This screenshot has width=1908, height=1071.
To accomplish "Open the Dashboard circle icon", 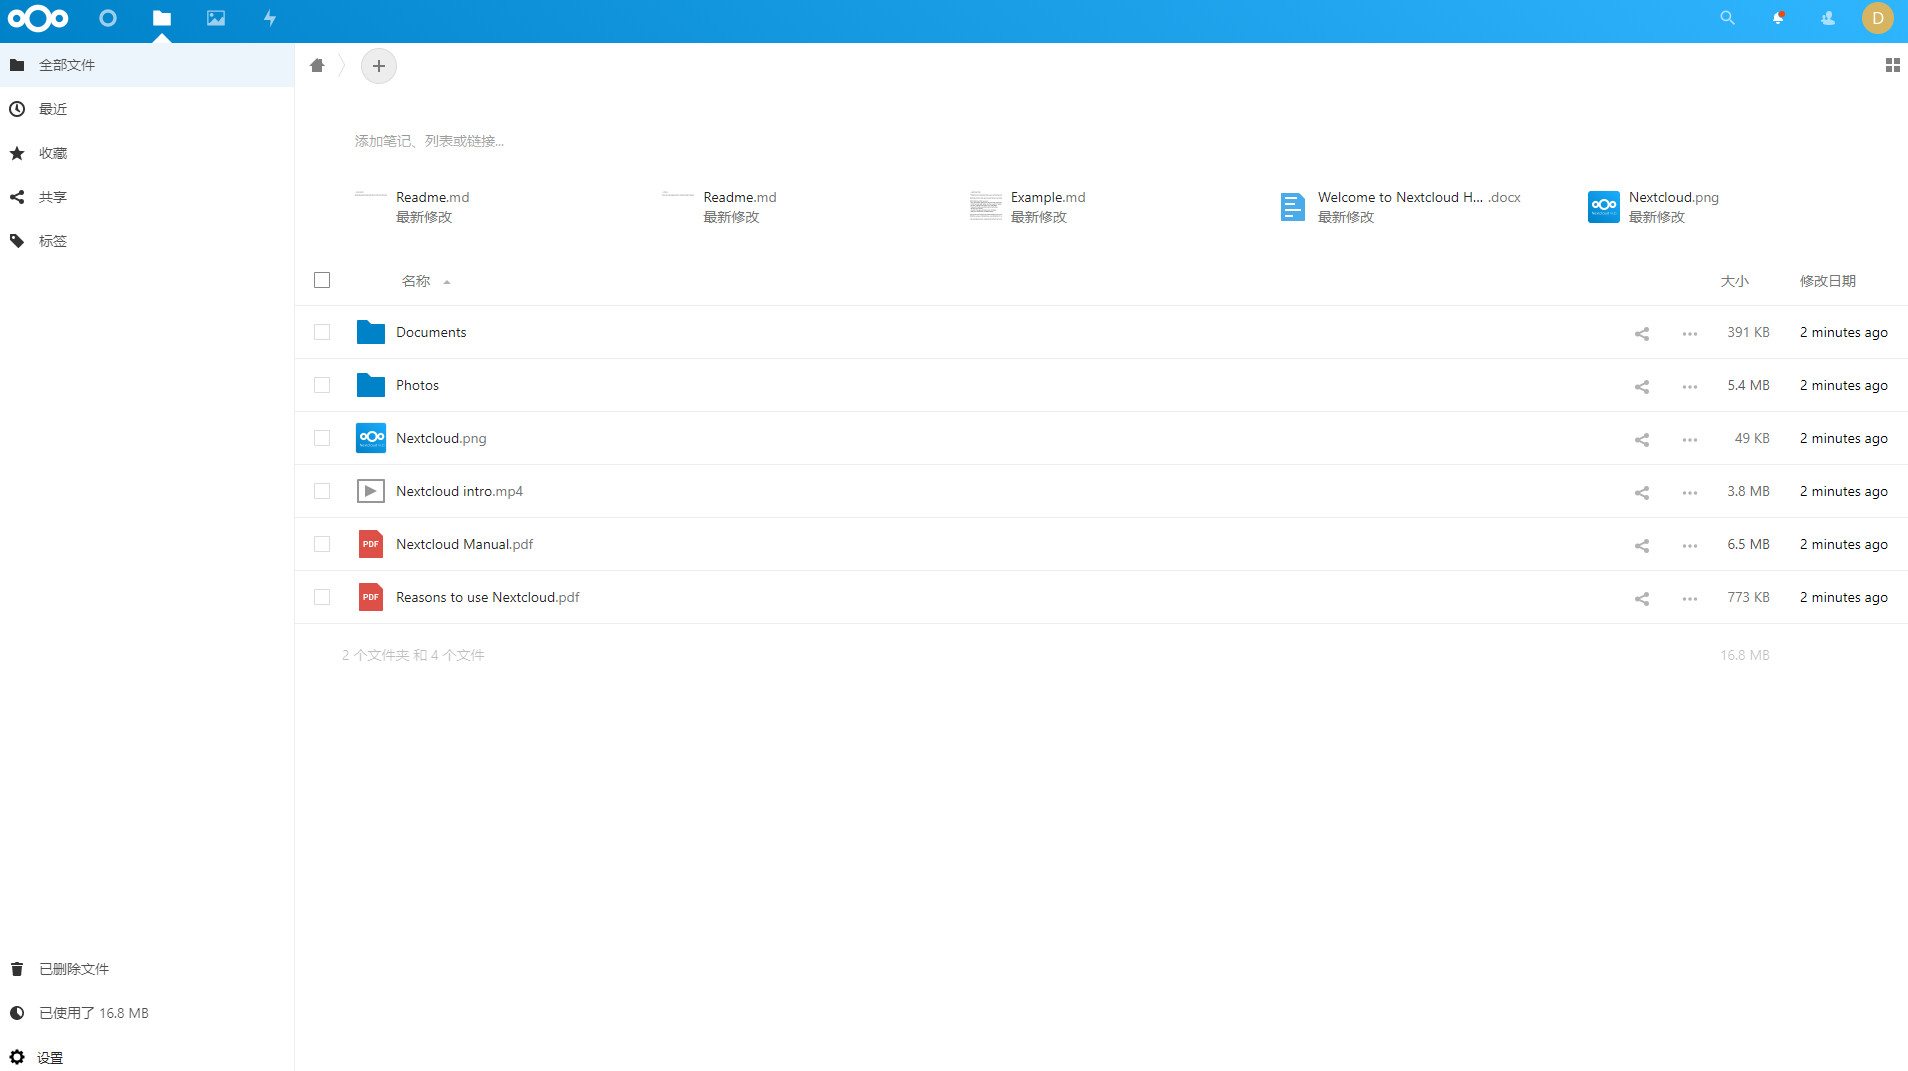I will click(x=108, y=18).
